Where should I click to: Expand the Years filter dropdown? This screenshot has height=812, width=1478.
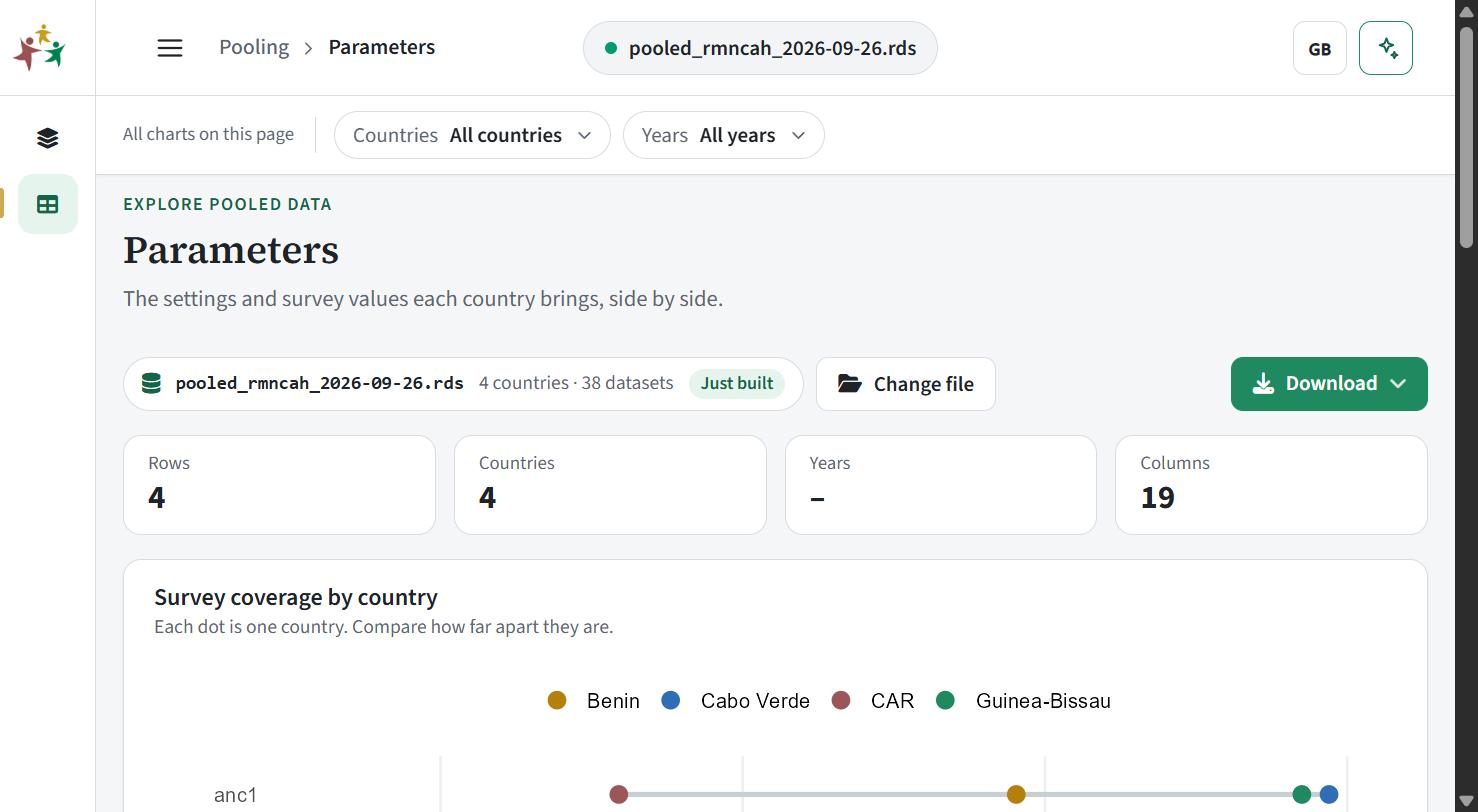[724, 135]
